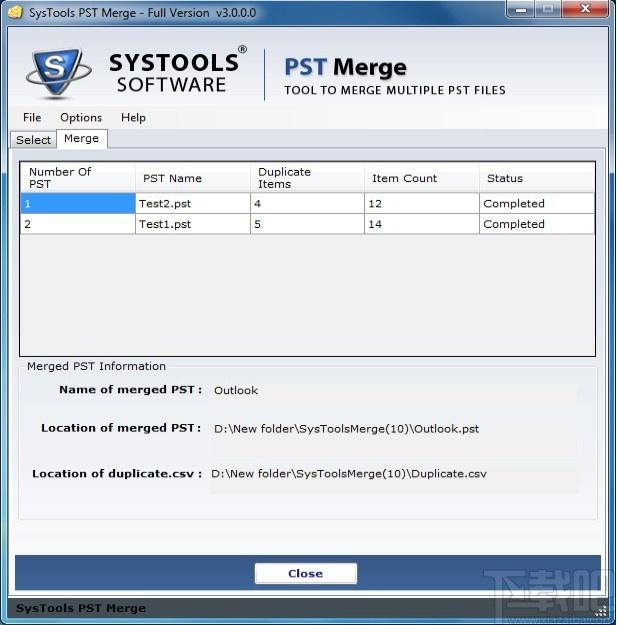Switch to the Merge tab
Viewport: 618px width, 625px height.
81,138
